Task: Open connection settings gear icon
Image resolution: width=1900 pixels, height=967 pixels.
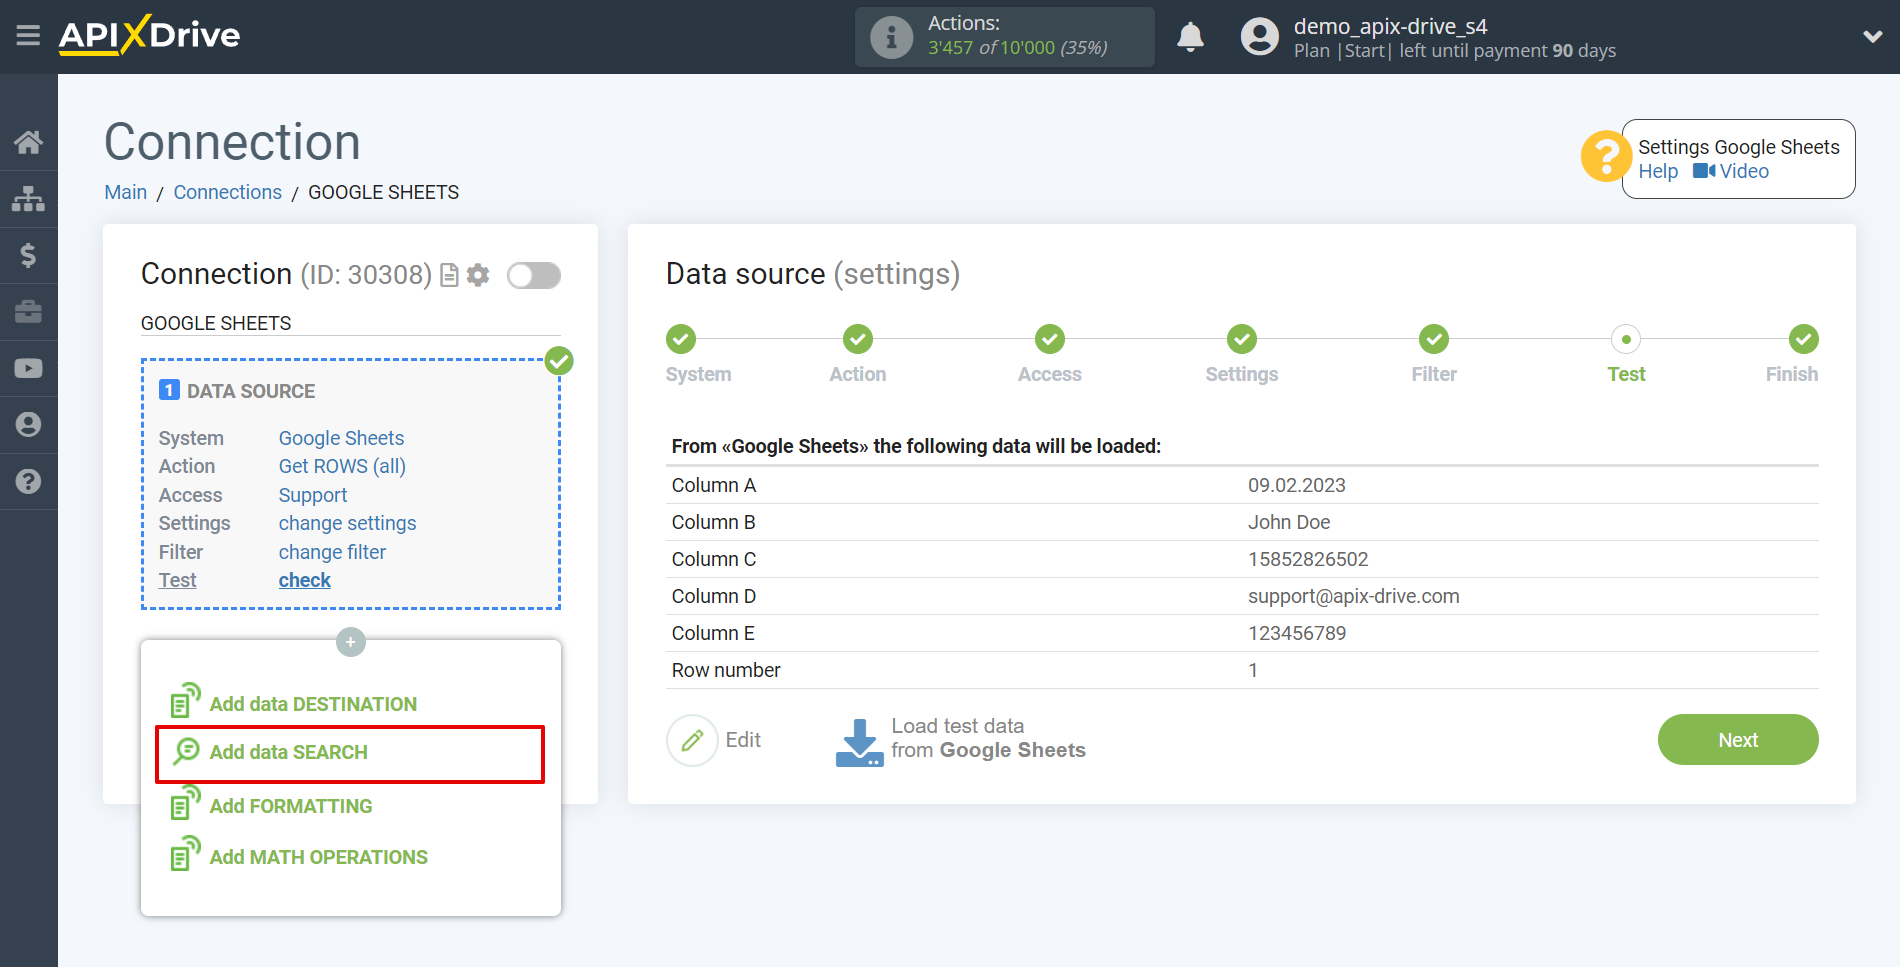Action: pos(478,275)
